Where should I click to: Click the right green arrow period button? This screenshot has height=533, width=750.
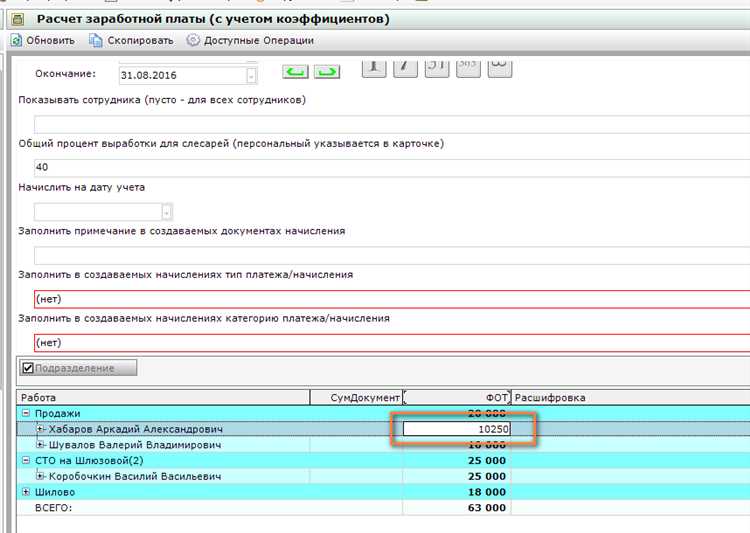[x=327, y=72]
